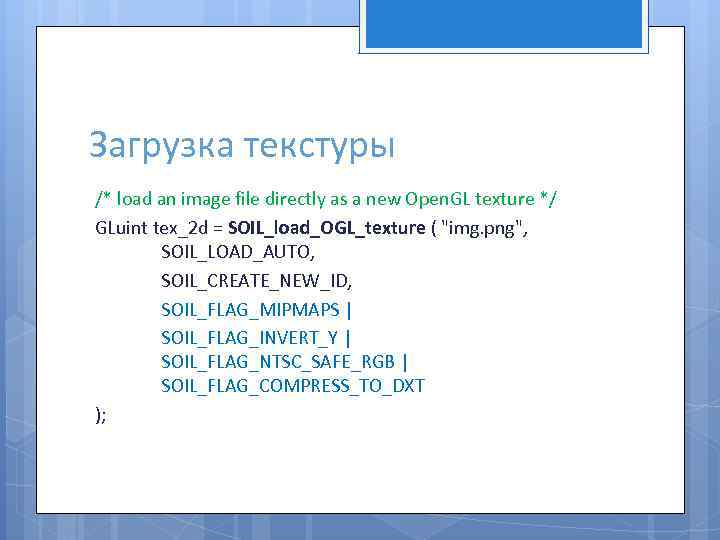Viewport: 720px width, 540px height.
Task: Select the SOIL_LOAD_AUTO line
Action: [237, 252]
